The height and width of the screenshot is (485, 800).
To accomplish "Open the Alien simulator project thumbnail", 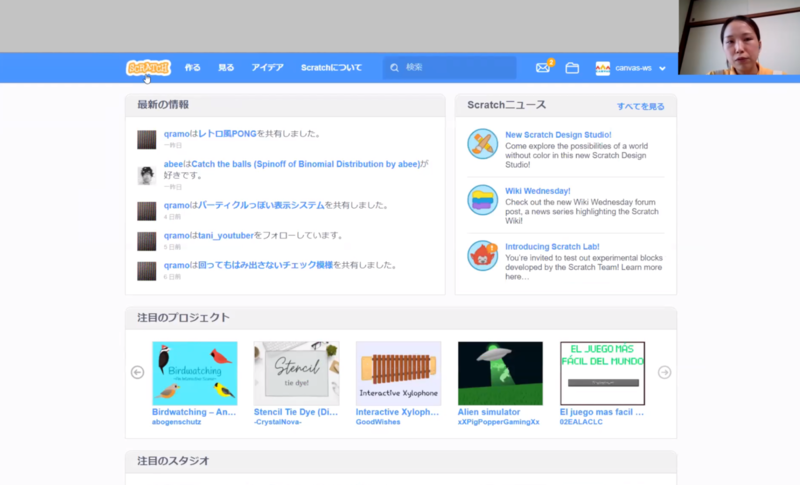I will [500, 373].
